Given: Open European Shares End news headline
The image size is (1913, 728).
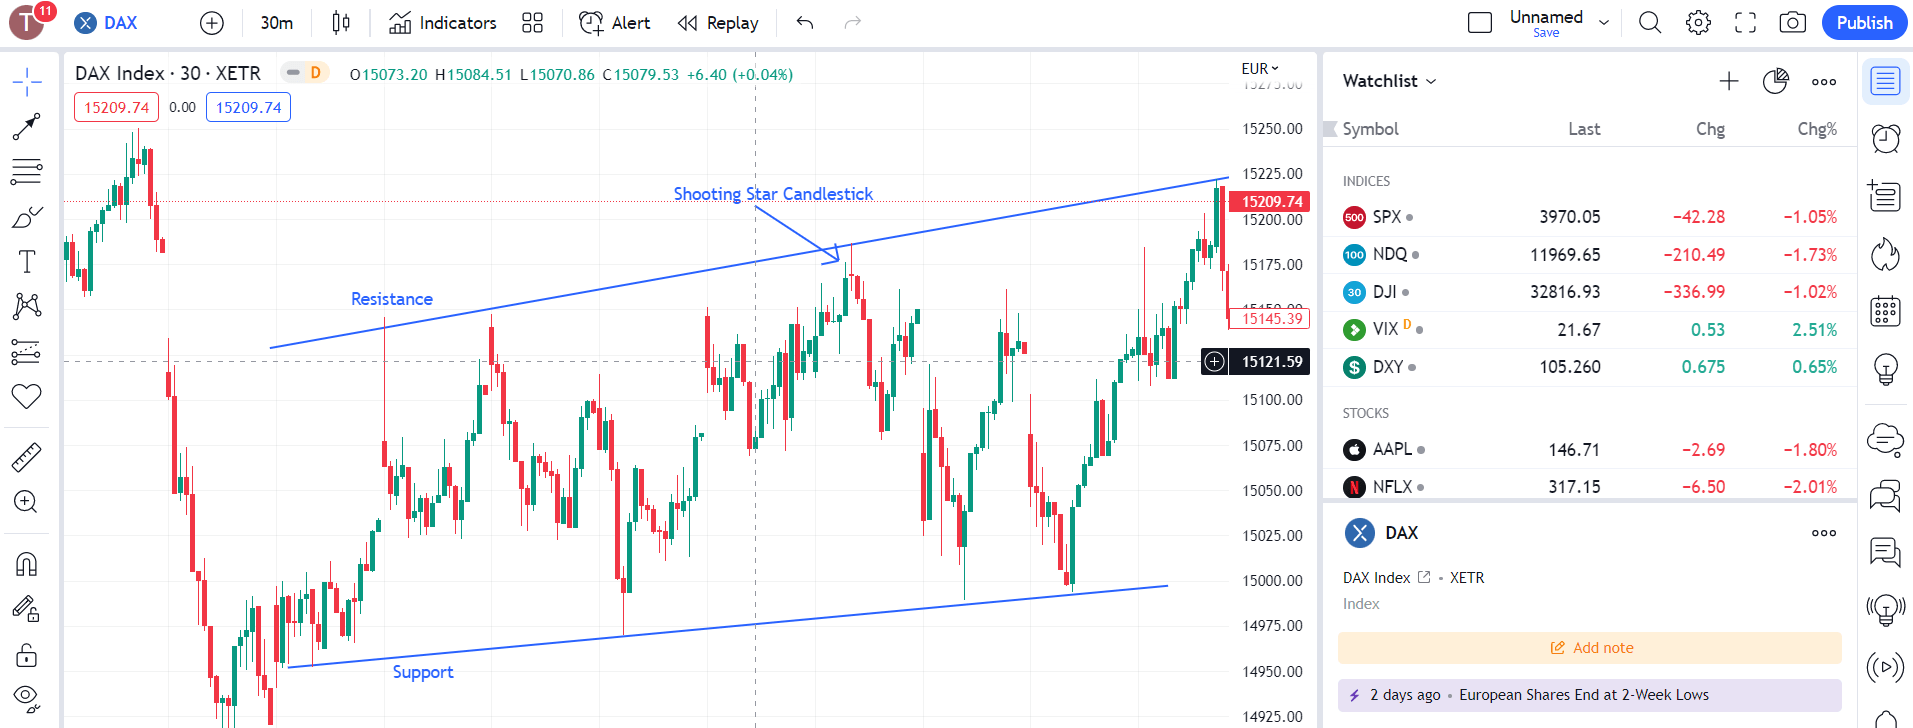Looking at the screenshot, I should coord(1590,695).
